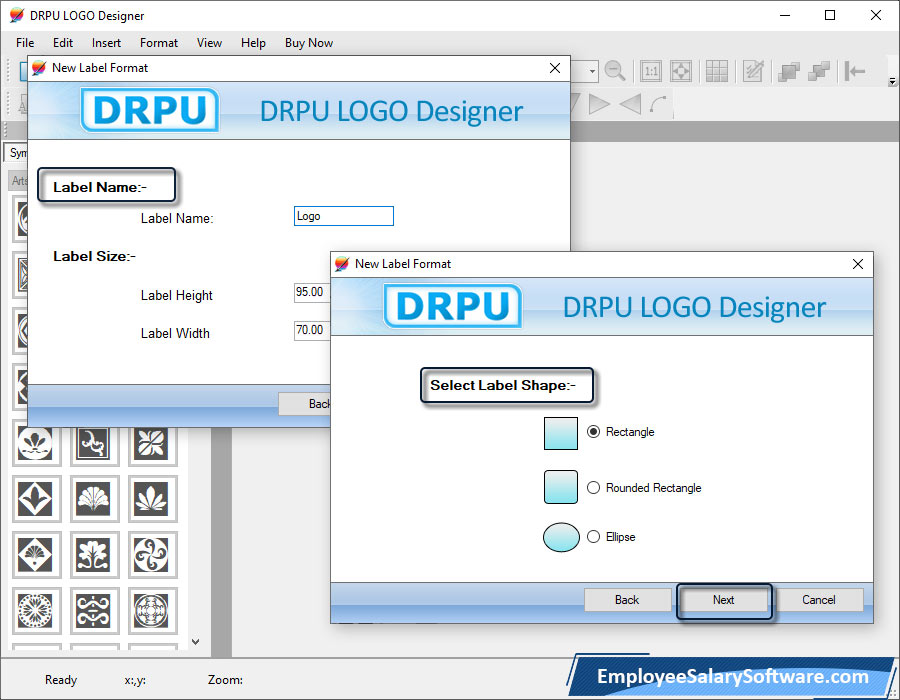The height and width of the screenshot is (700, 900).
Task: Click the symbol panel scroll-down chevron
Action: tap(196, 641)
